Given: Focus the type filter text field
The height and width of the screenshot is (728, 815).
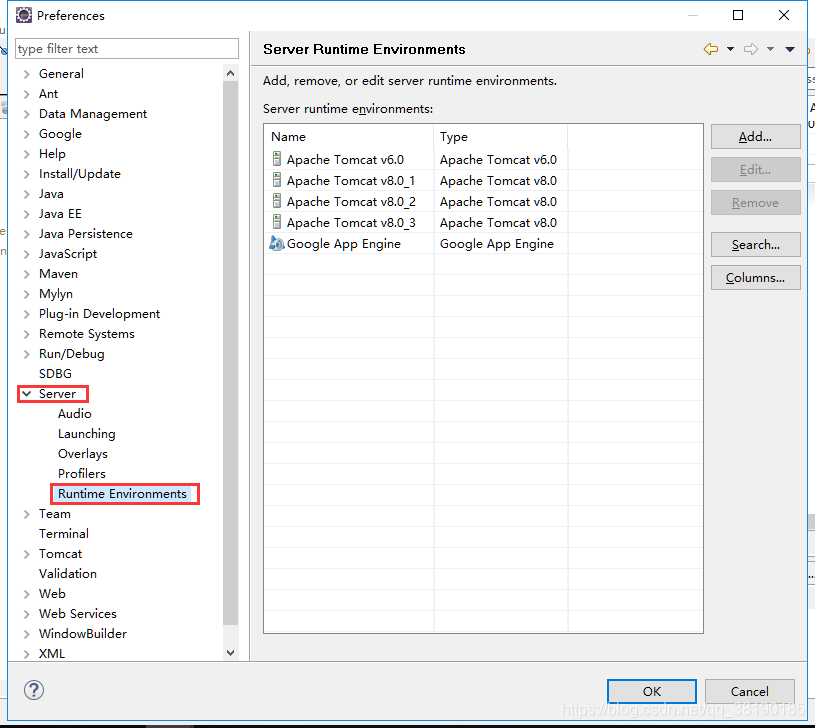Looking at the screenshot, I should tap(127, 49).
